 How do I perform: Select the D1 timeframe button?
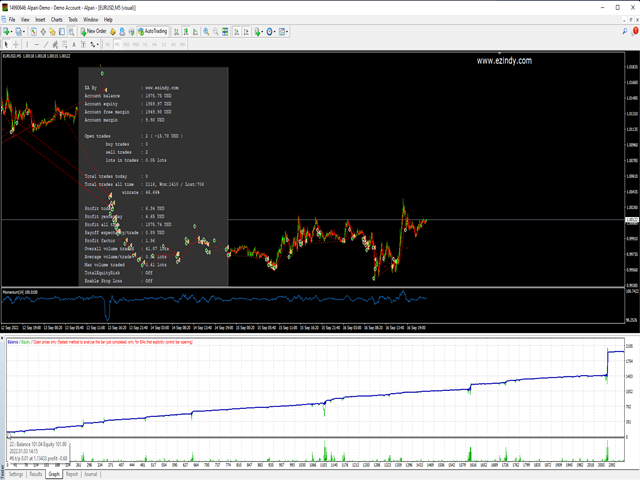coord(164,44)
